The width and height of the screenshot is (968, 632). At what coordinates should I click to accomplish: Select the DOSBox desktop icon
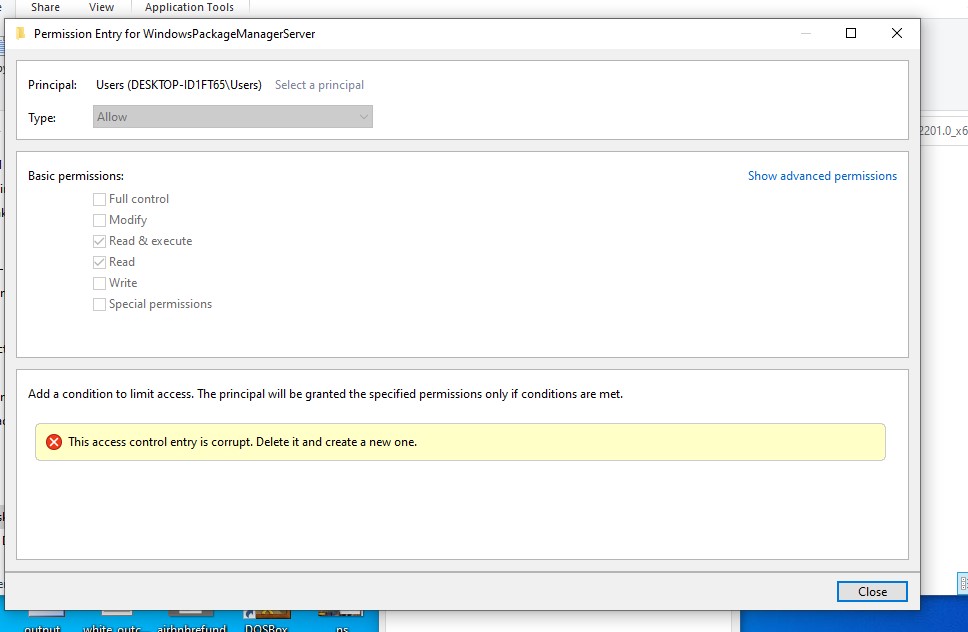[x=266, y=622]
